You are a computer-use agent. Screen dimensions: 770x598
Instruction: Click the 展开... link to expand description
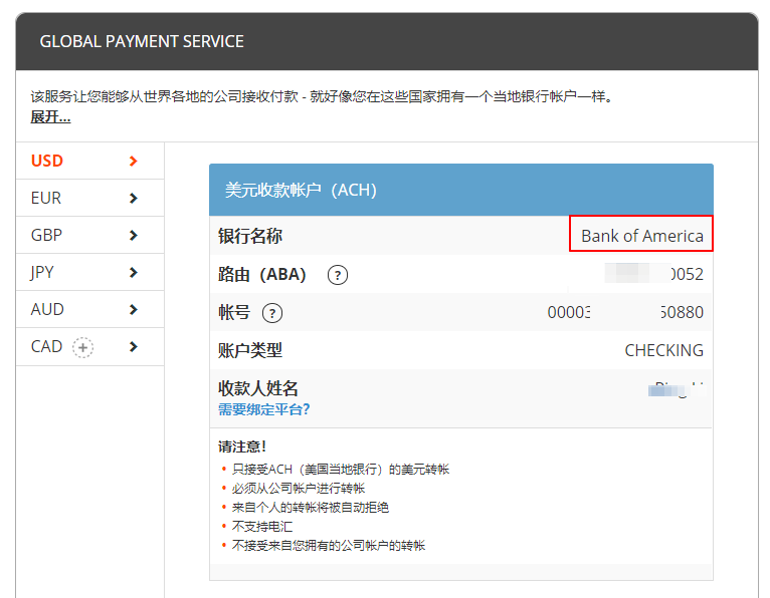(x=50, y=117)
